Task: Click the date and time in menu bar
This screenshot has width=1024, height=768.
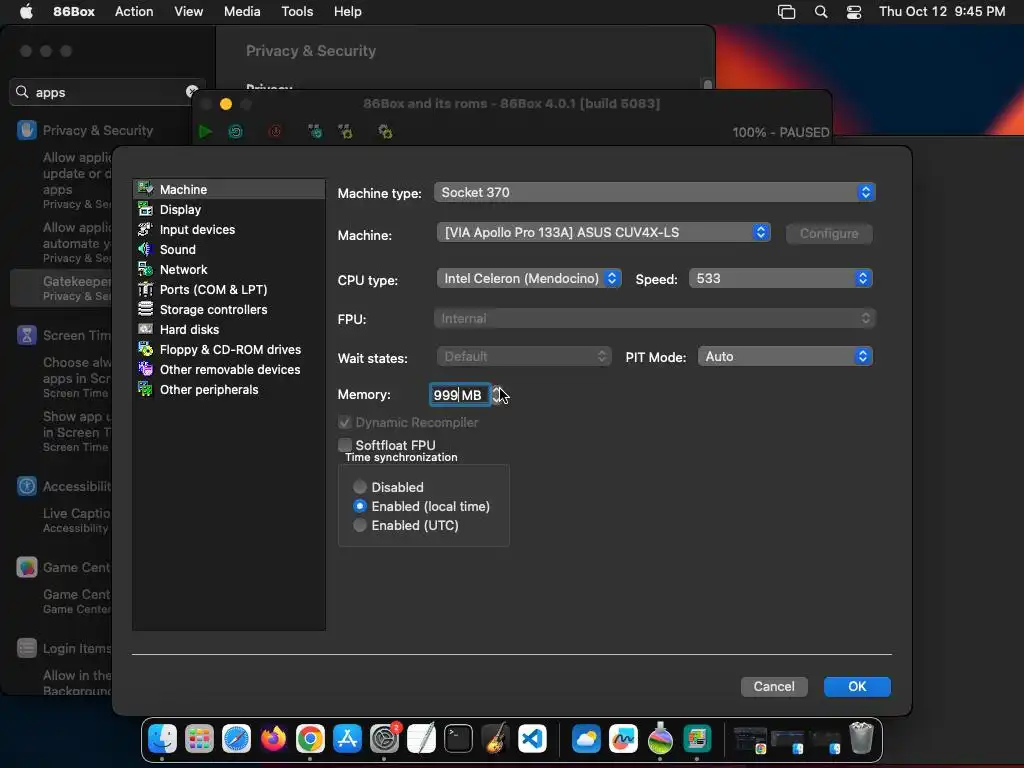Action: (942, 11)
